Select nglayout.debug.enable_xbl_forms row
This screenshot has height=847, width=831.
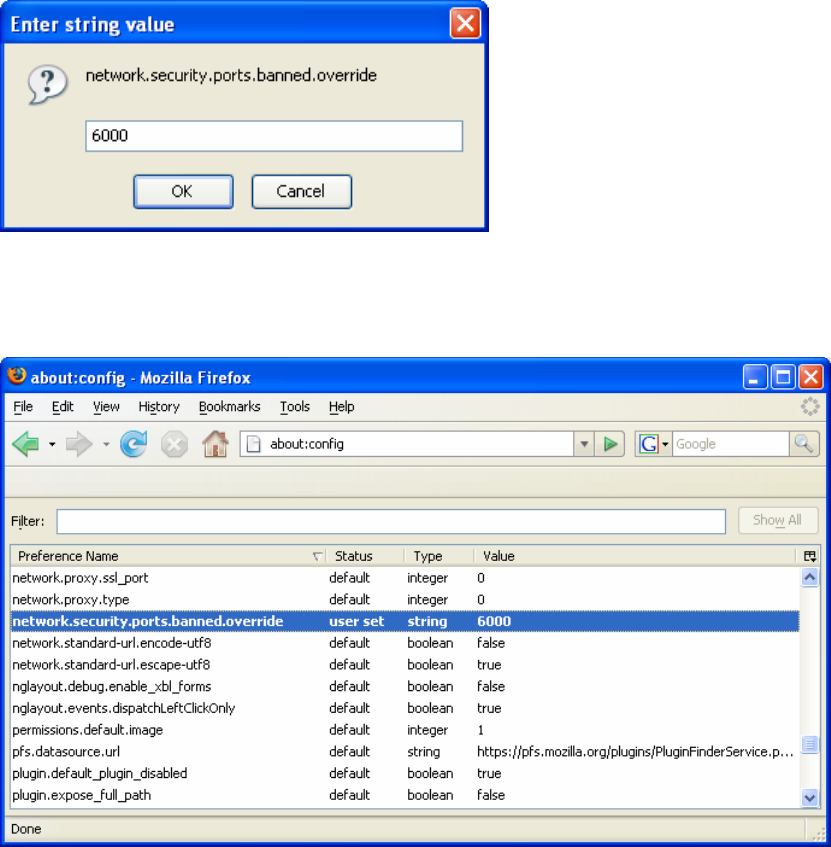tap(405, 687)
